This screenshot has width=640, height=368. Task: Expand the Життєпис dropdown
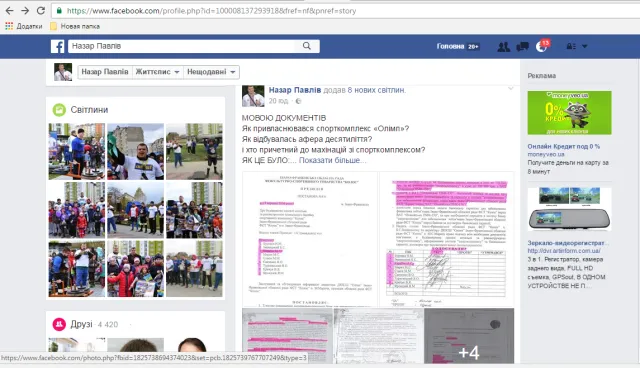158,72
